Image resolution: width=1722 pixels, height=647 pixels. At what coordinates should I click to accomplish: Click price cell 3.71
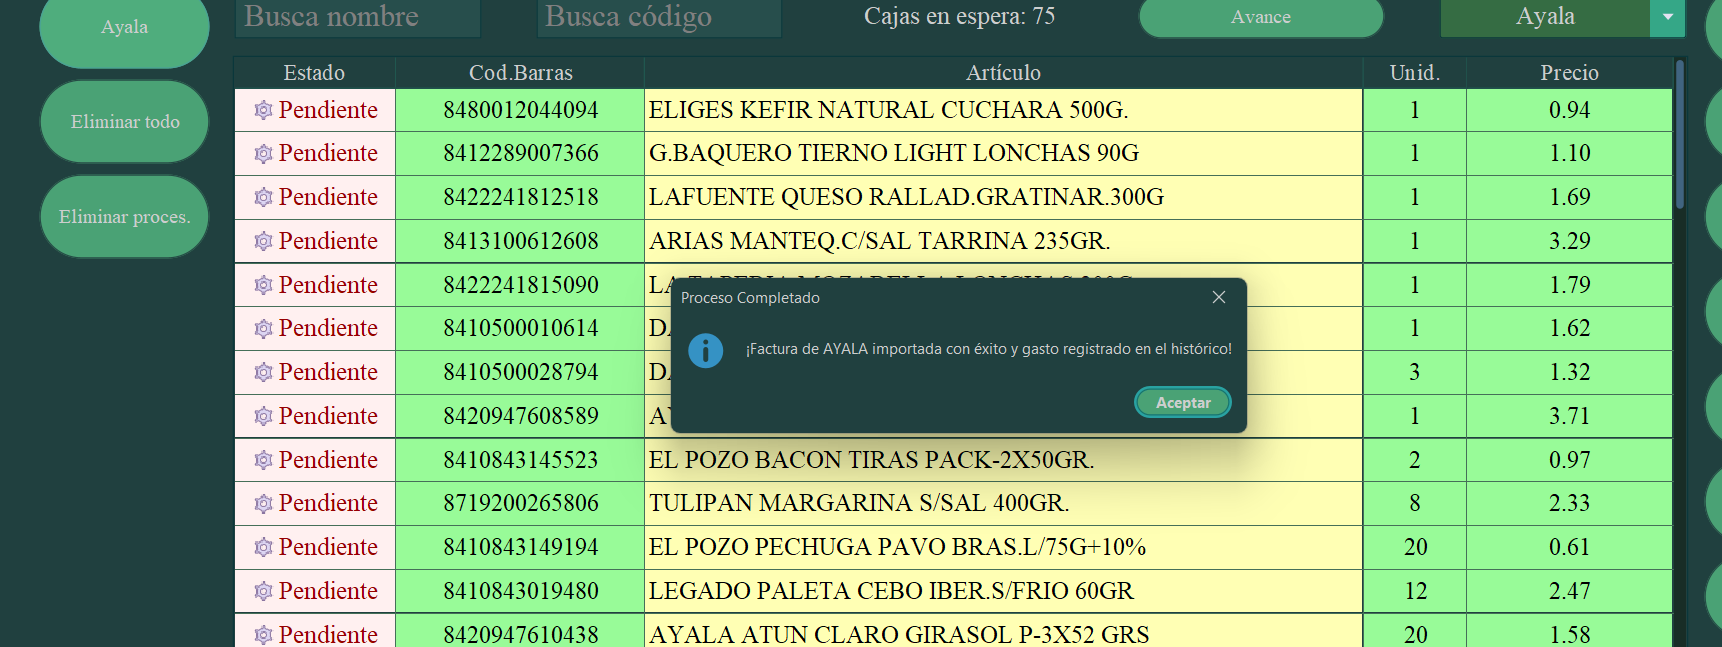[x=1569, y=416]
